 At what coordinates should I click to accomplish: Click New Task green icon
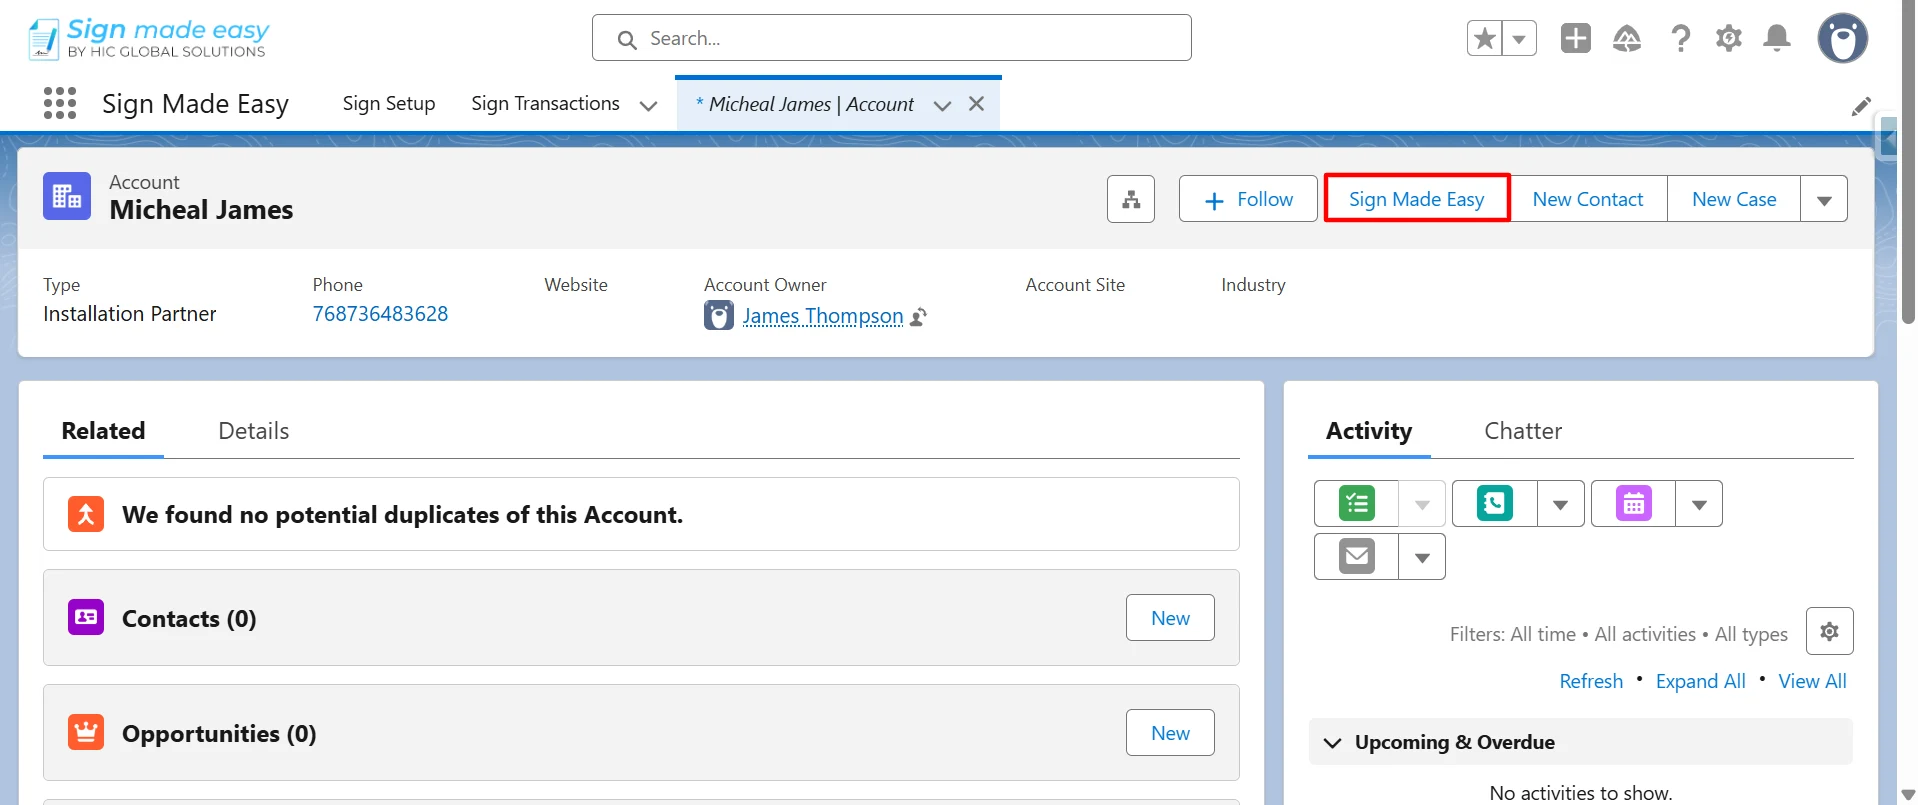(1357, 503)
